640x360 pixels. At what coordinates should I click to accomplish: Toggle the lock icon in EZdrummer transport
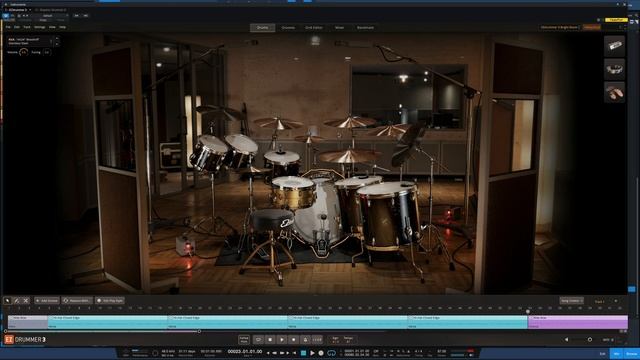coord(305,339)
